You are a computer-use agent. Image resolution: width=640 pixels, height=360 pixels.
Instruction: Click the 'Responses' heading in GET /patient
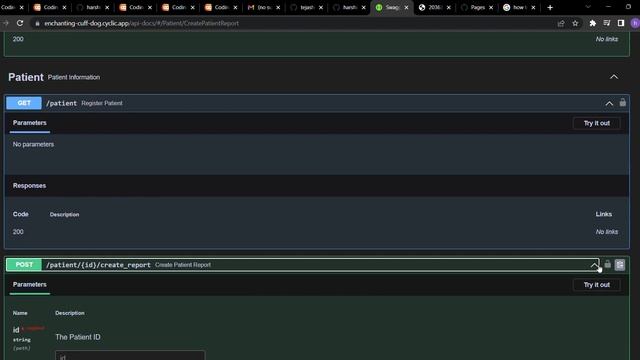29,186
